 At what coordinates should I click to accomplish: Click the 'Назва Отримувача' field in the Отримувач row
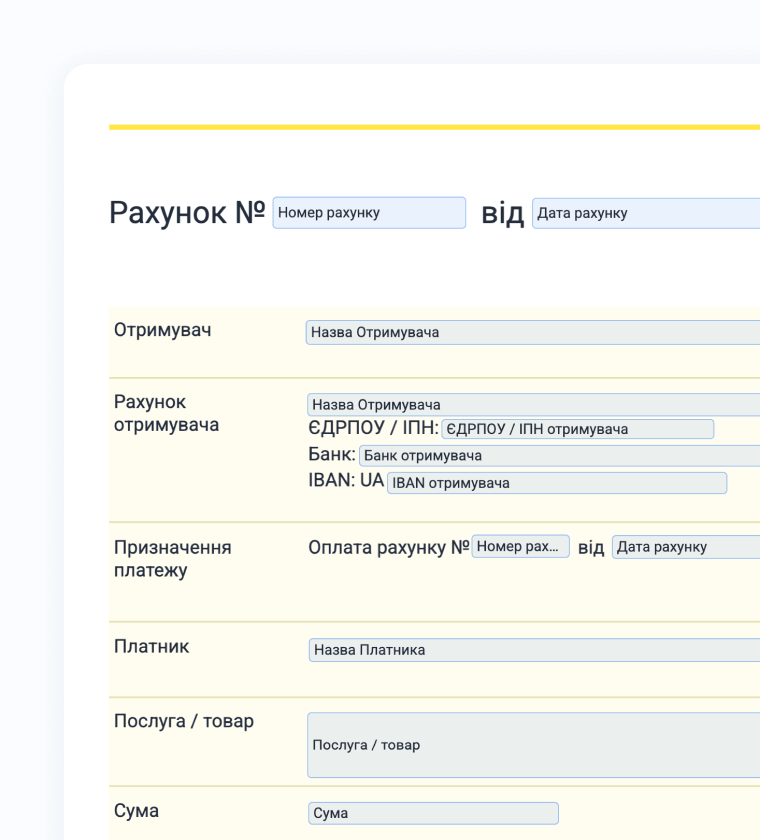(x=533, y=332)
